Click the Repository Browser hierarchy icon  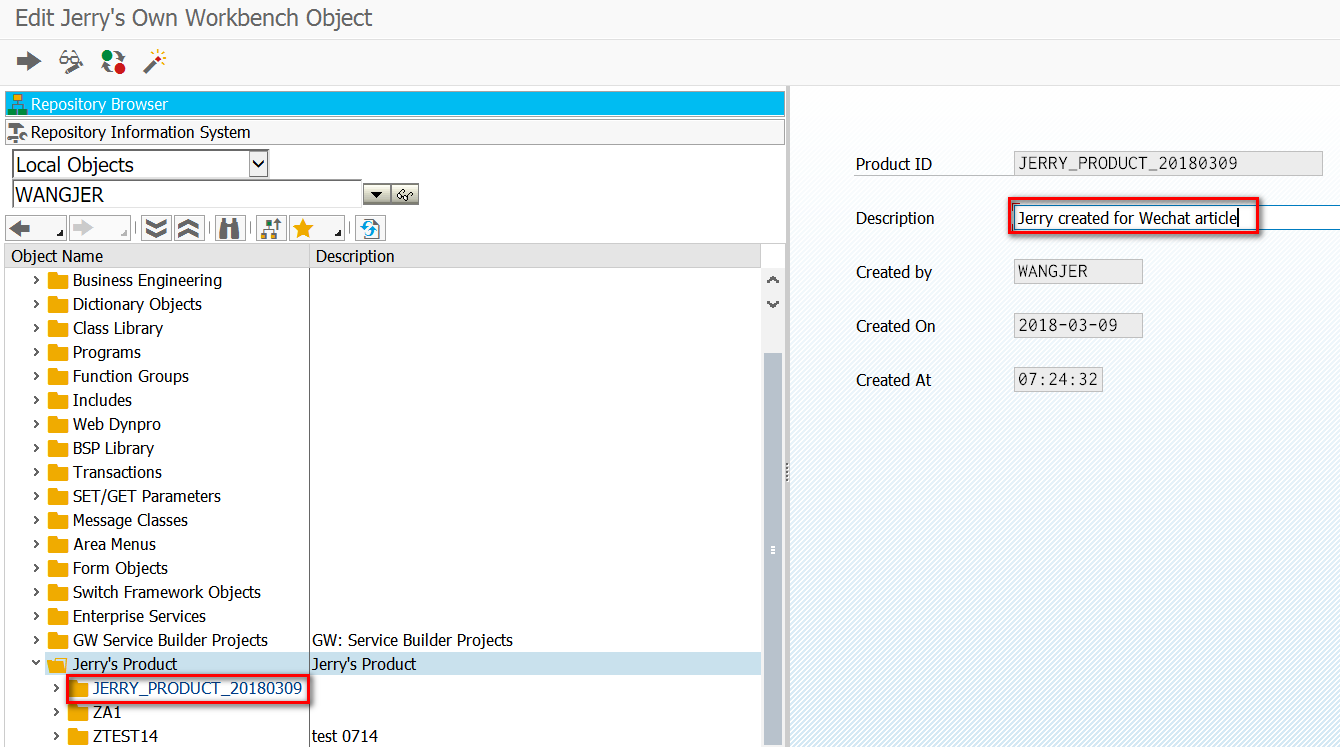17,104
